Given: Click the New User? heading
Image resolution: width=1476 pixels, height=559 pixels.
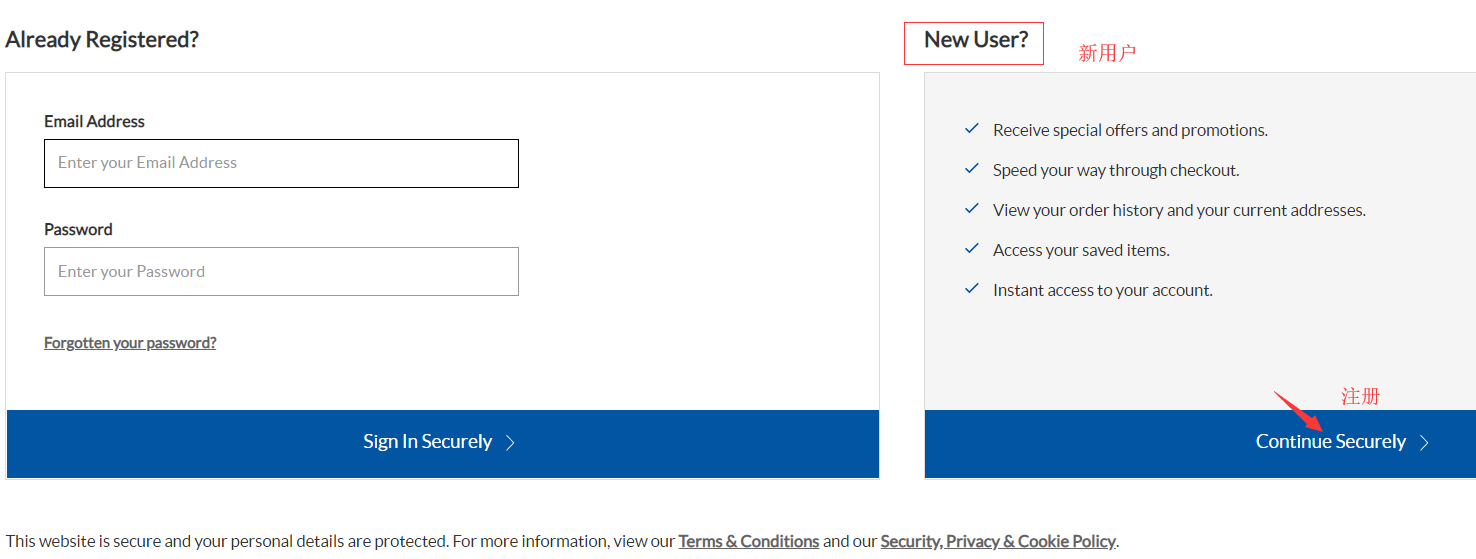Looking at the screenshot, I should [975, 40].
